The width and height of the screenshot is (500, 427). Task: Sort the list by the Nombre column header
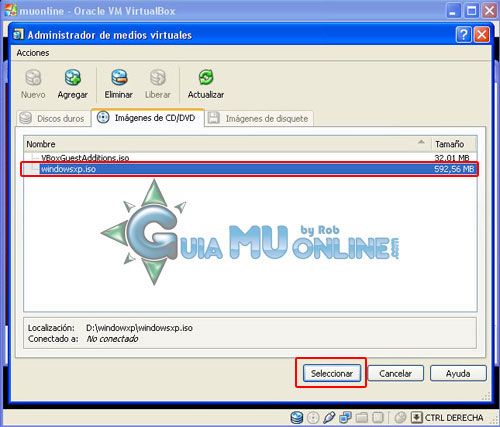tap(228, 144)
